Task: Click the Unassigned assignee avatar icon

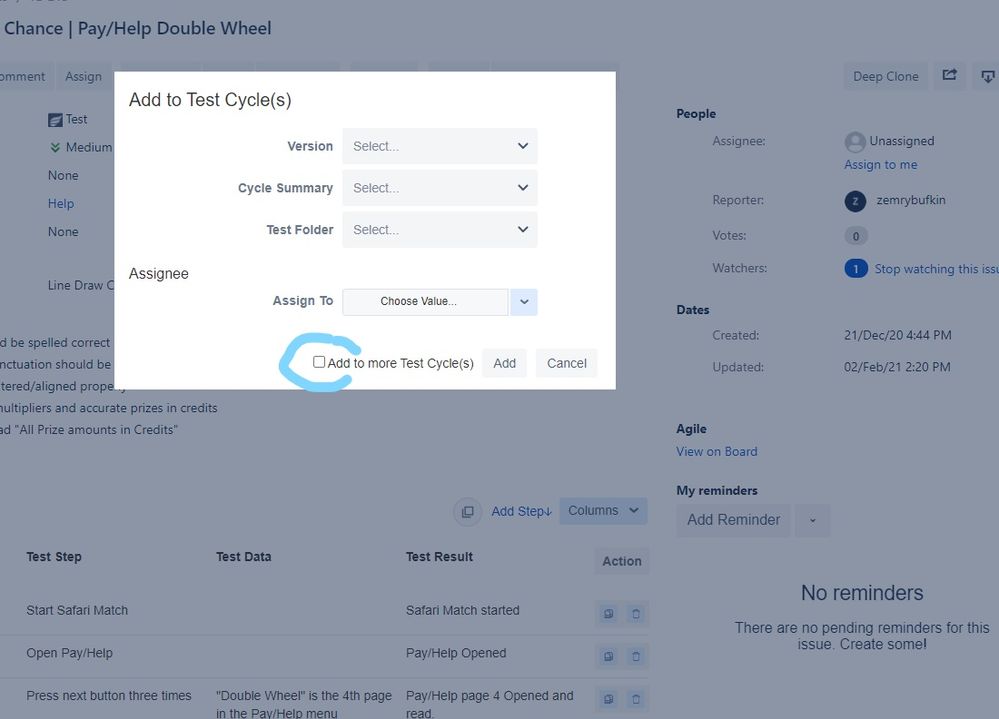Action: (855, 142)
